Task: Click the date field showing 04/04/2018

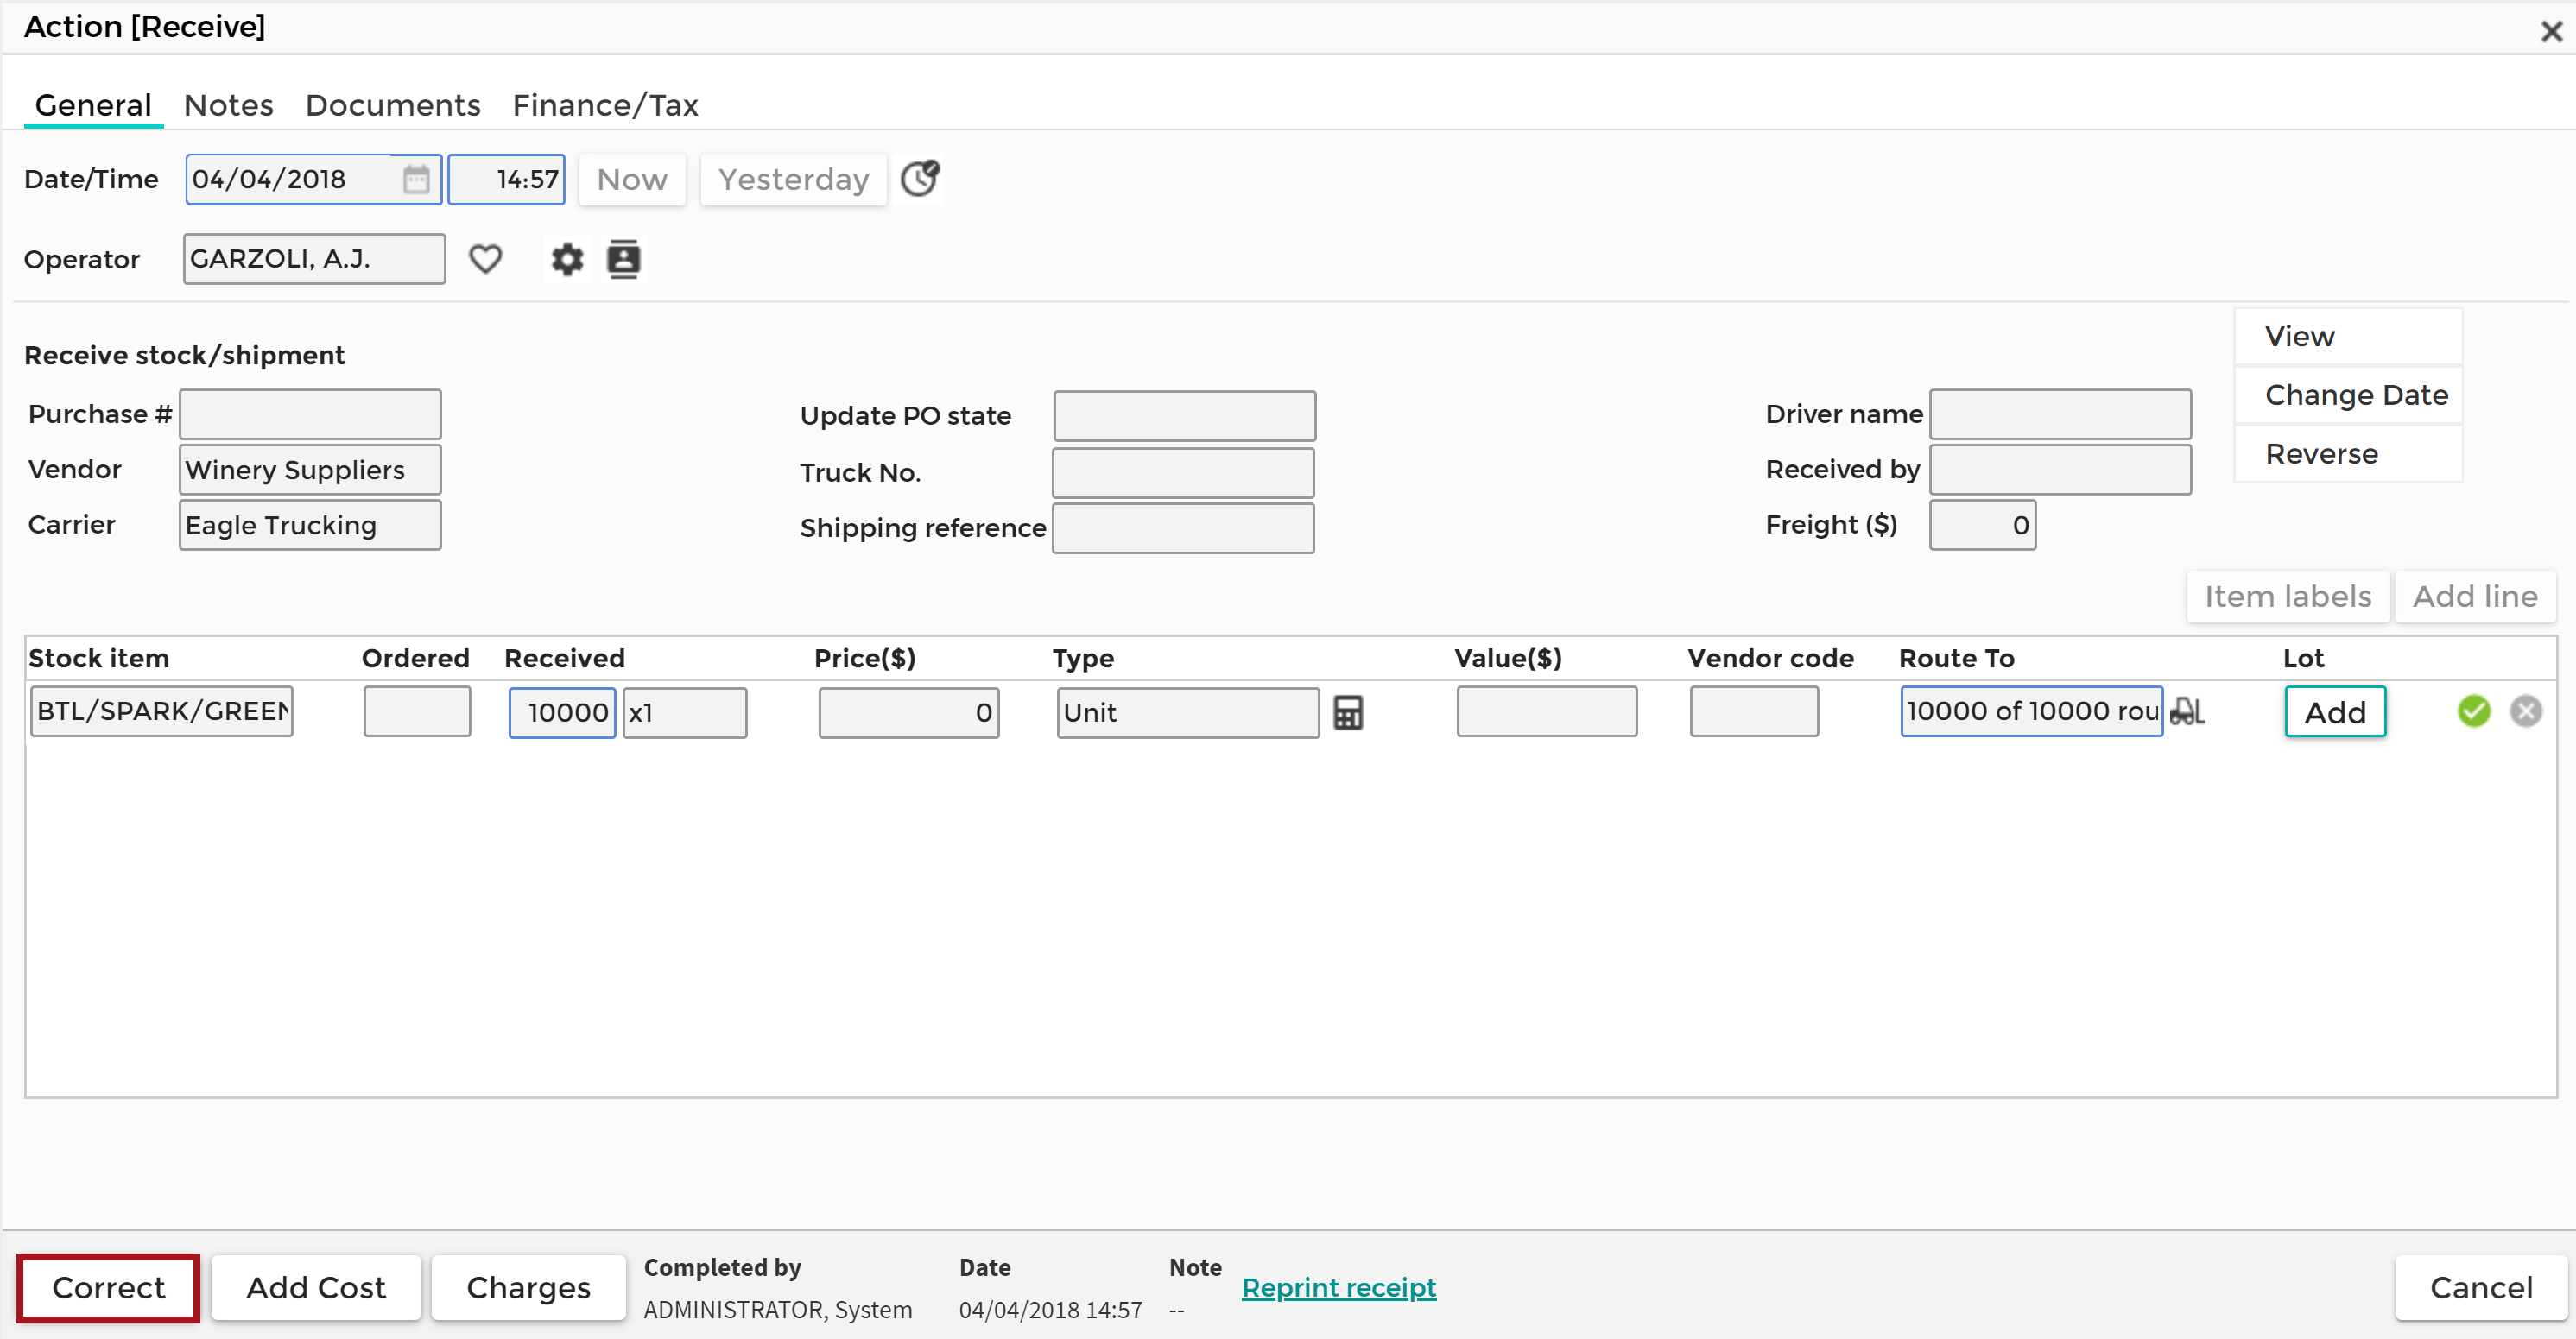Action: (x=313, y=179)
